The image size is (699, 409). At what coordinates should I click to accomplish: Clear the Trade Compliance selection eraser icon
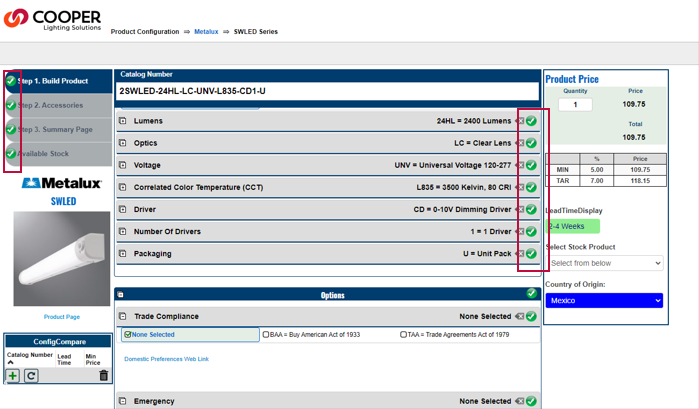[520, 316]
